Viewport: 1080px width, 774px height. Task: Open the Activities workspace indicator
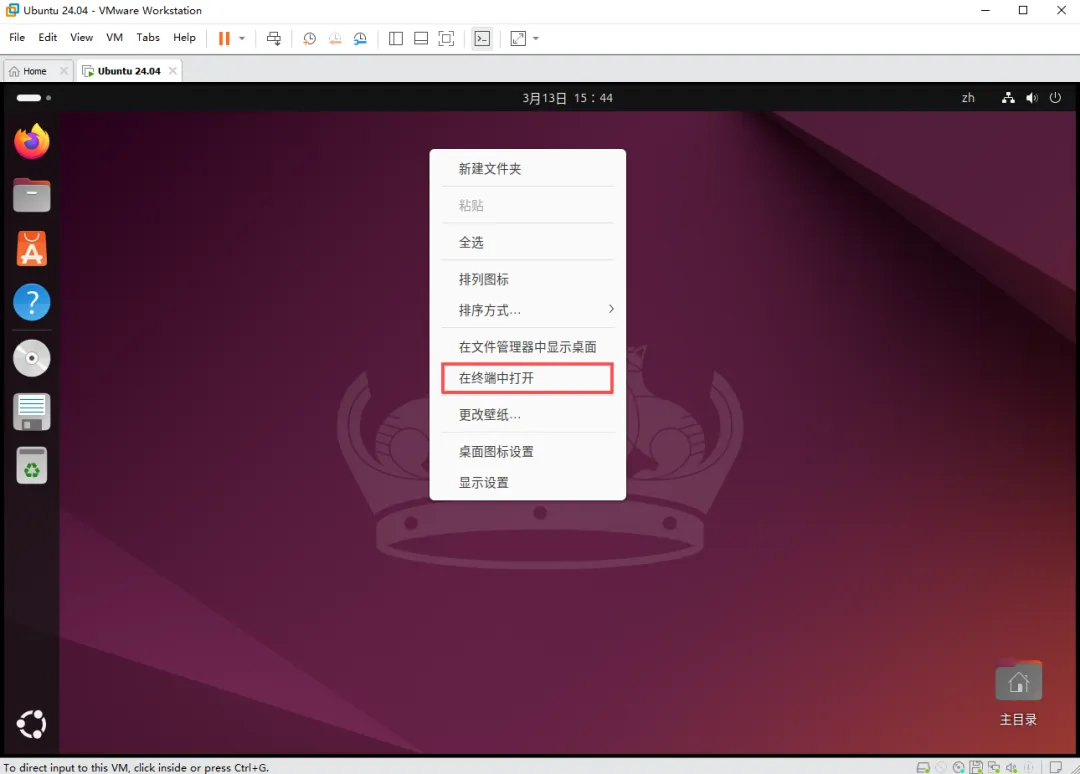coord(33,98)
